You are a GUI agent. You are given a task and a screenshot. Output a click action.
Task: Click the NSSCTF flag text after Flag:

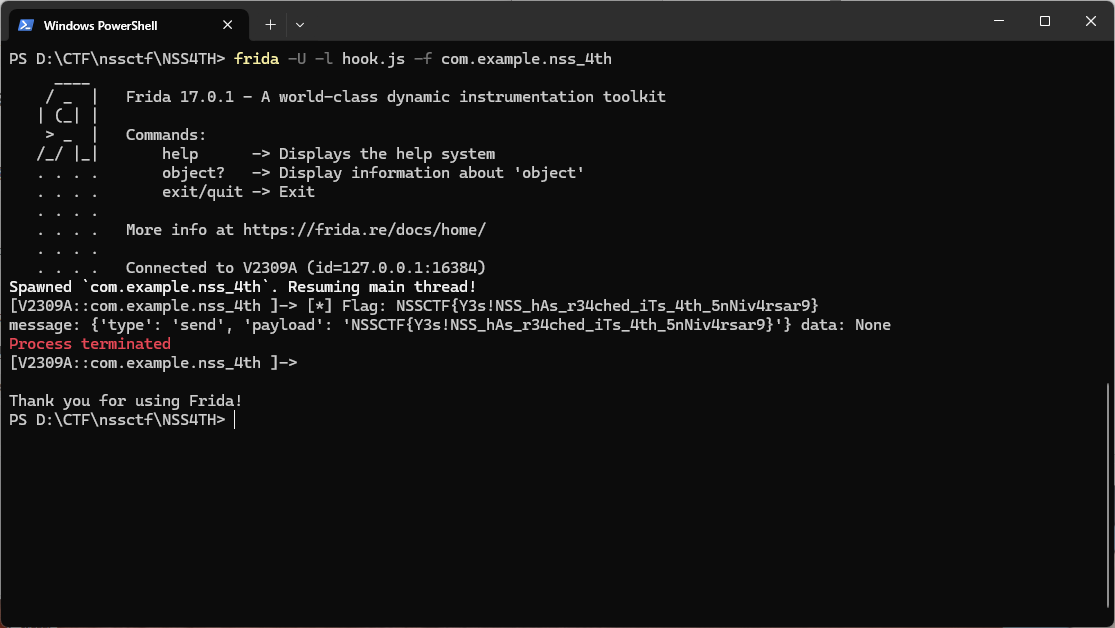pyautogui.click(x=607, y=306)
